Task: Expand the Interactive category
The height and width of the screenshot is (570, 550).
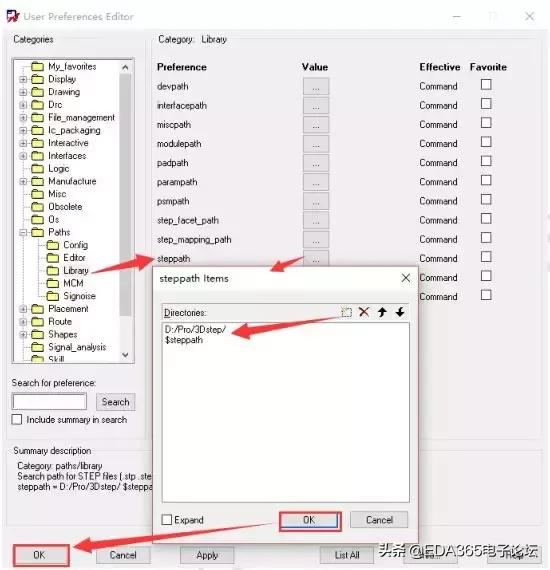Action: [x=23, y=143]
